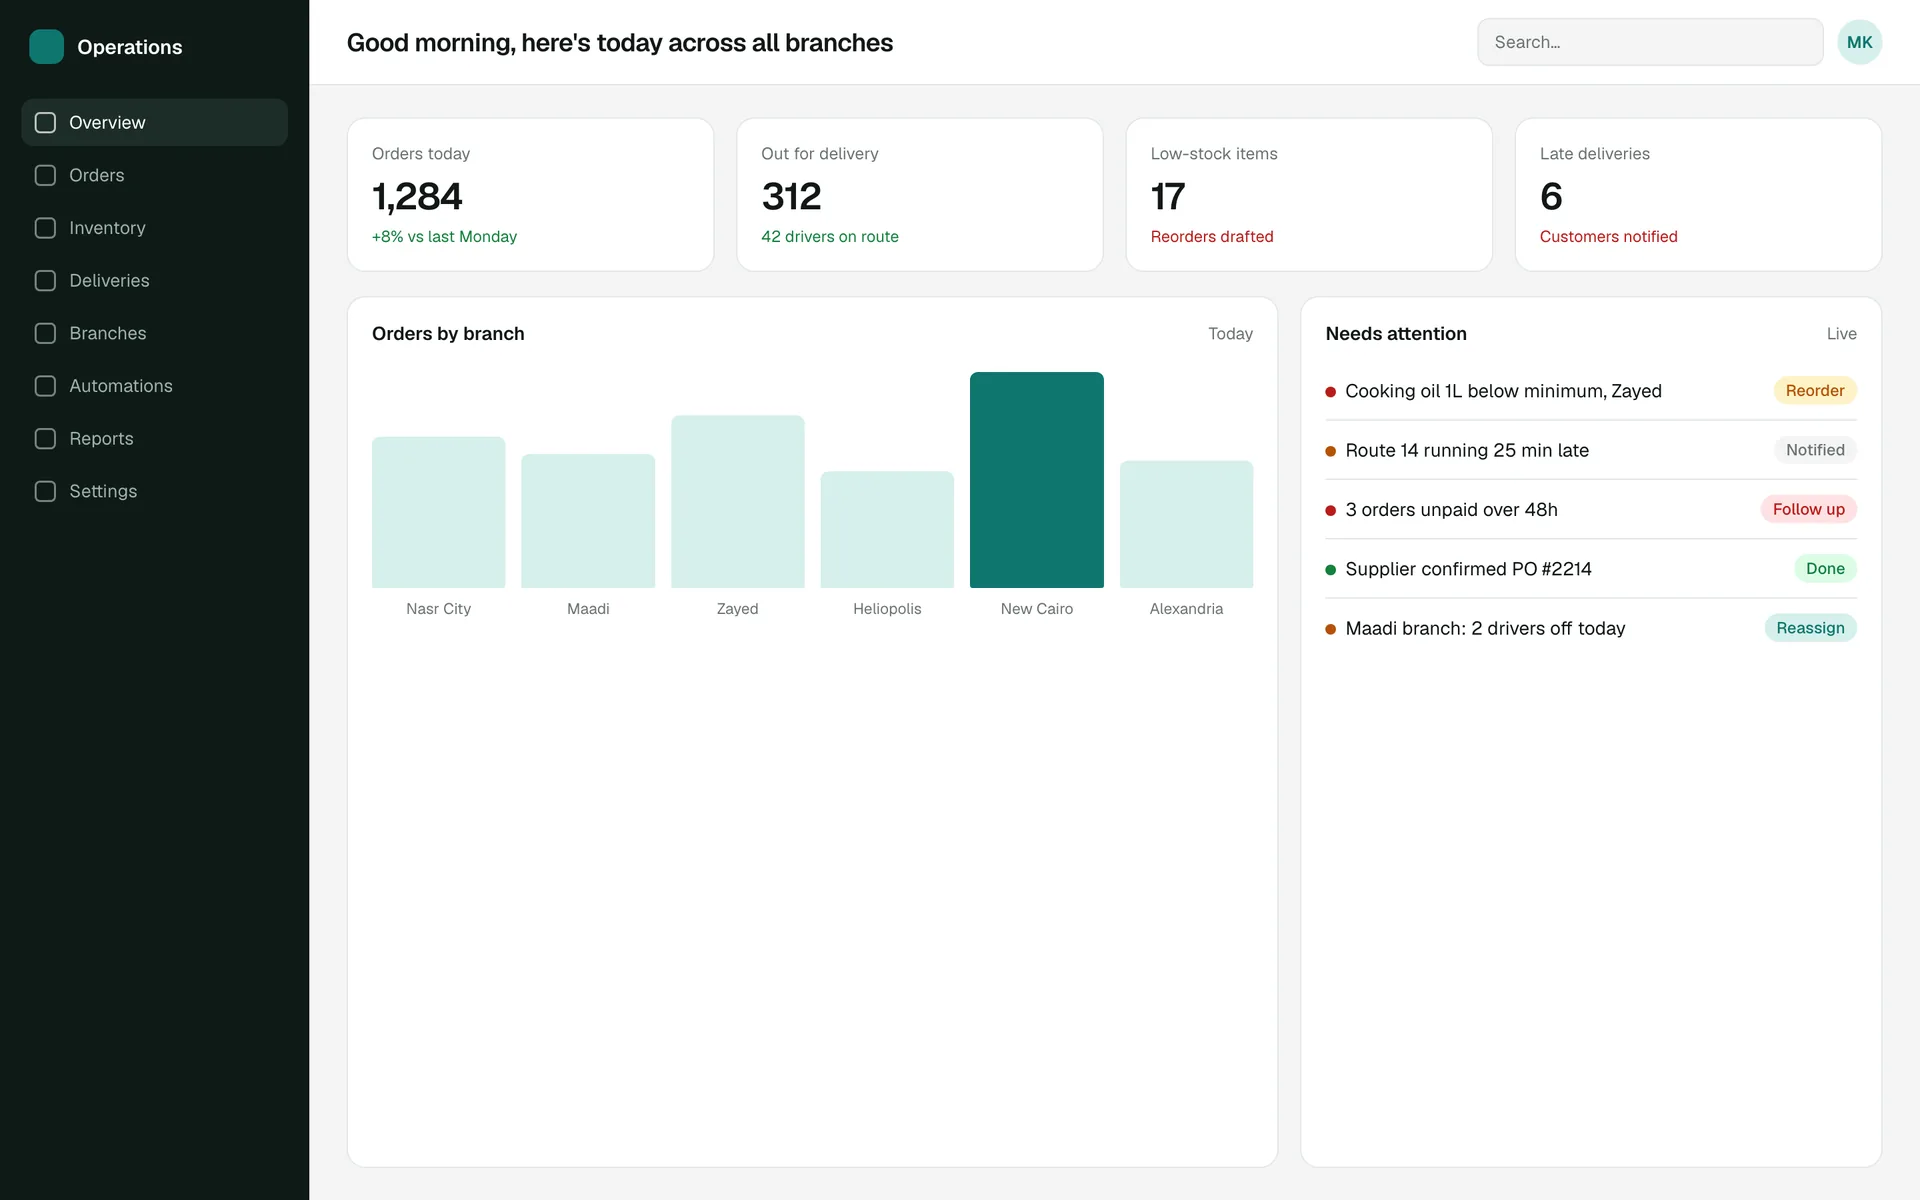Viewport: 1920px width, 1200px height.
Task: Select the Alexandria chart bar
Action: [1186, 524]
